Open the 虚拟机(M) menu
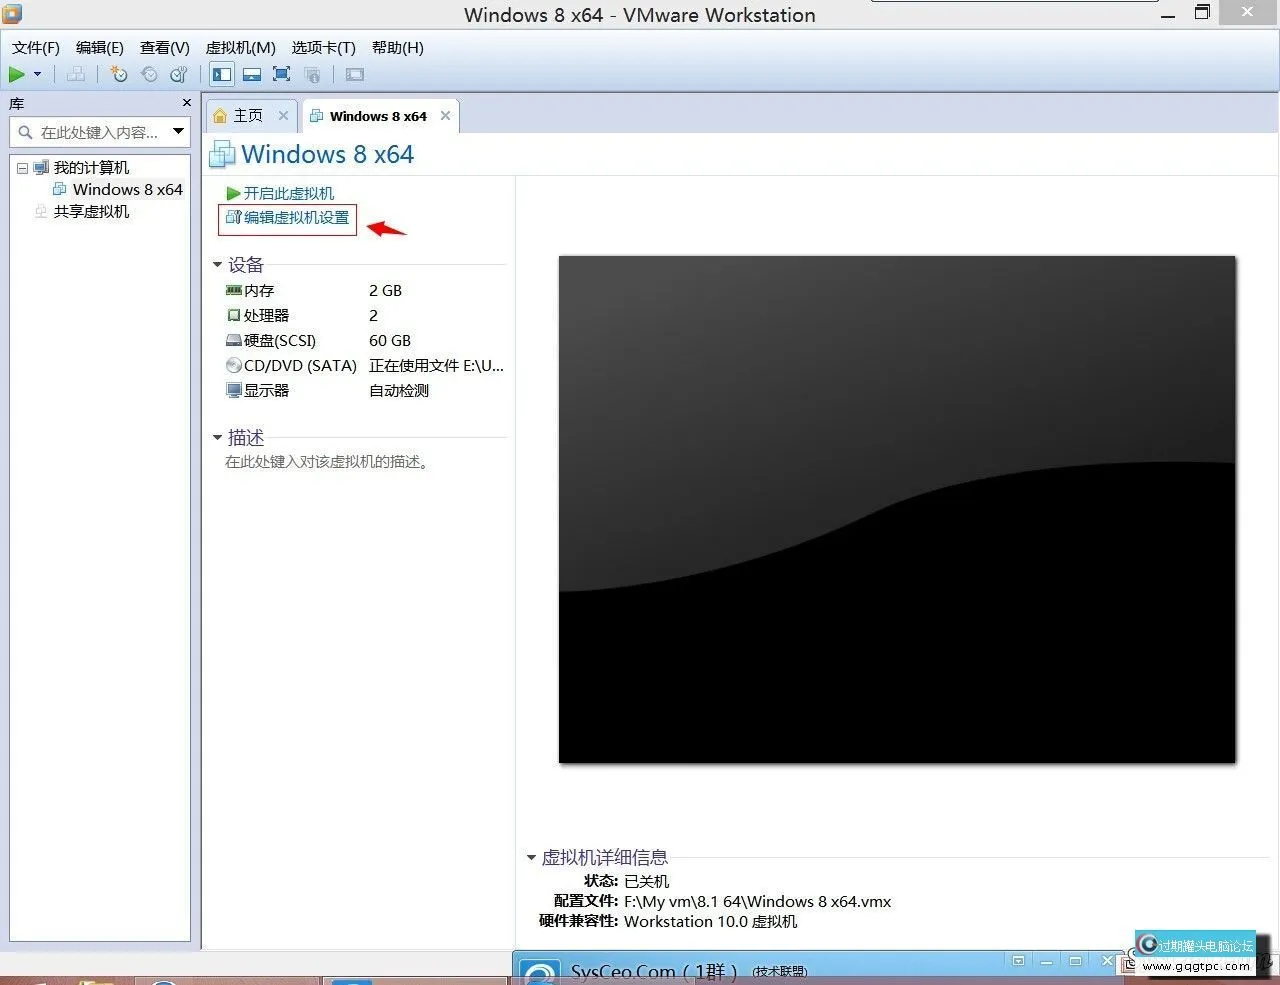The height and width of the screenshot is (985, 1280). pos(240,47)
